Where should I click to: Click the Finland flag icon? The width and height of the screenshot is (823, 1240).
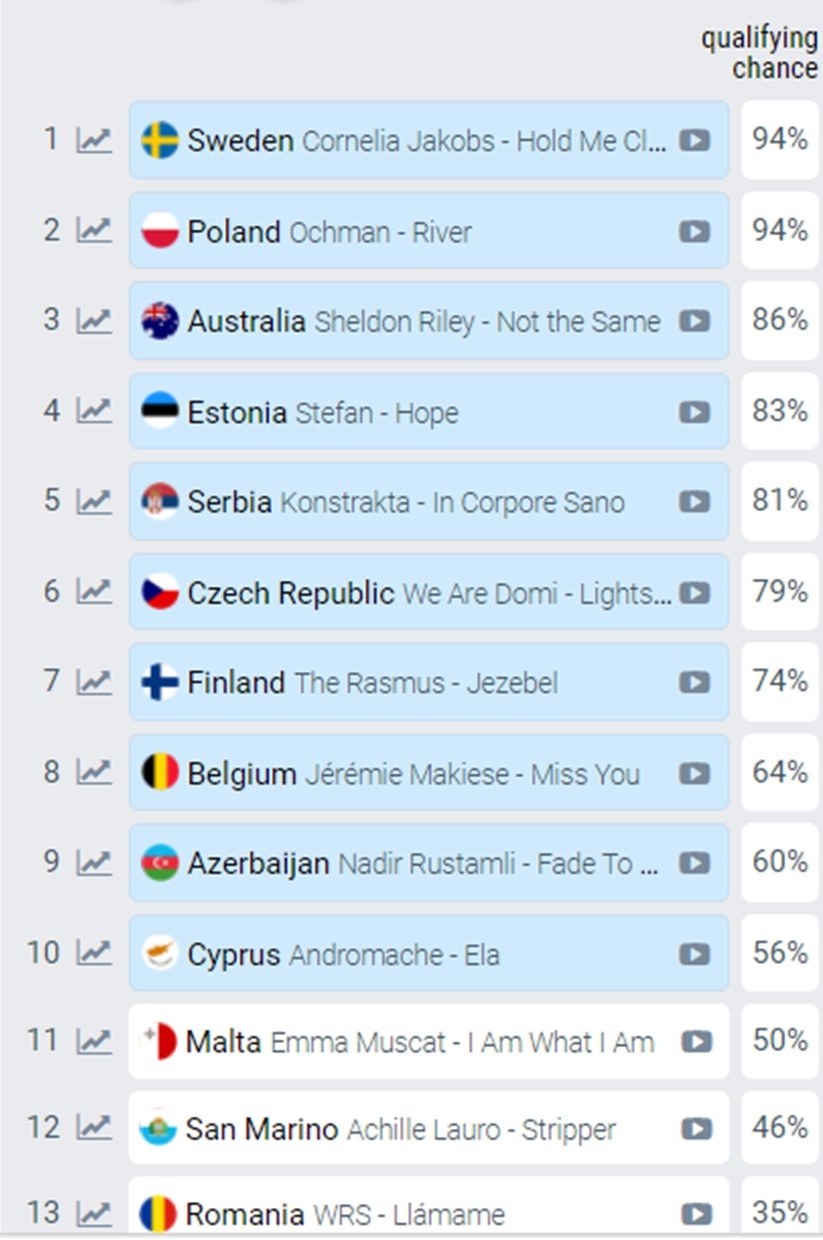tap(160, 683)
